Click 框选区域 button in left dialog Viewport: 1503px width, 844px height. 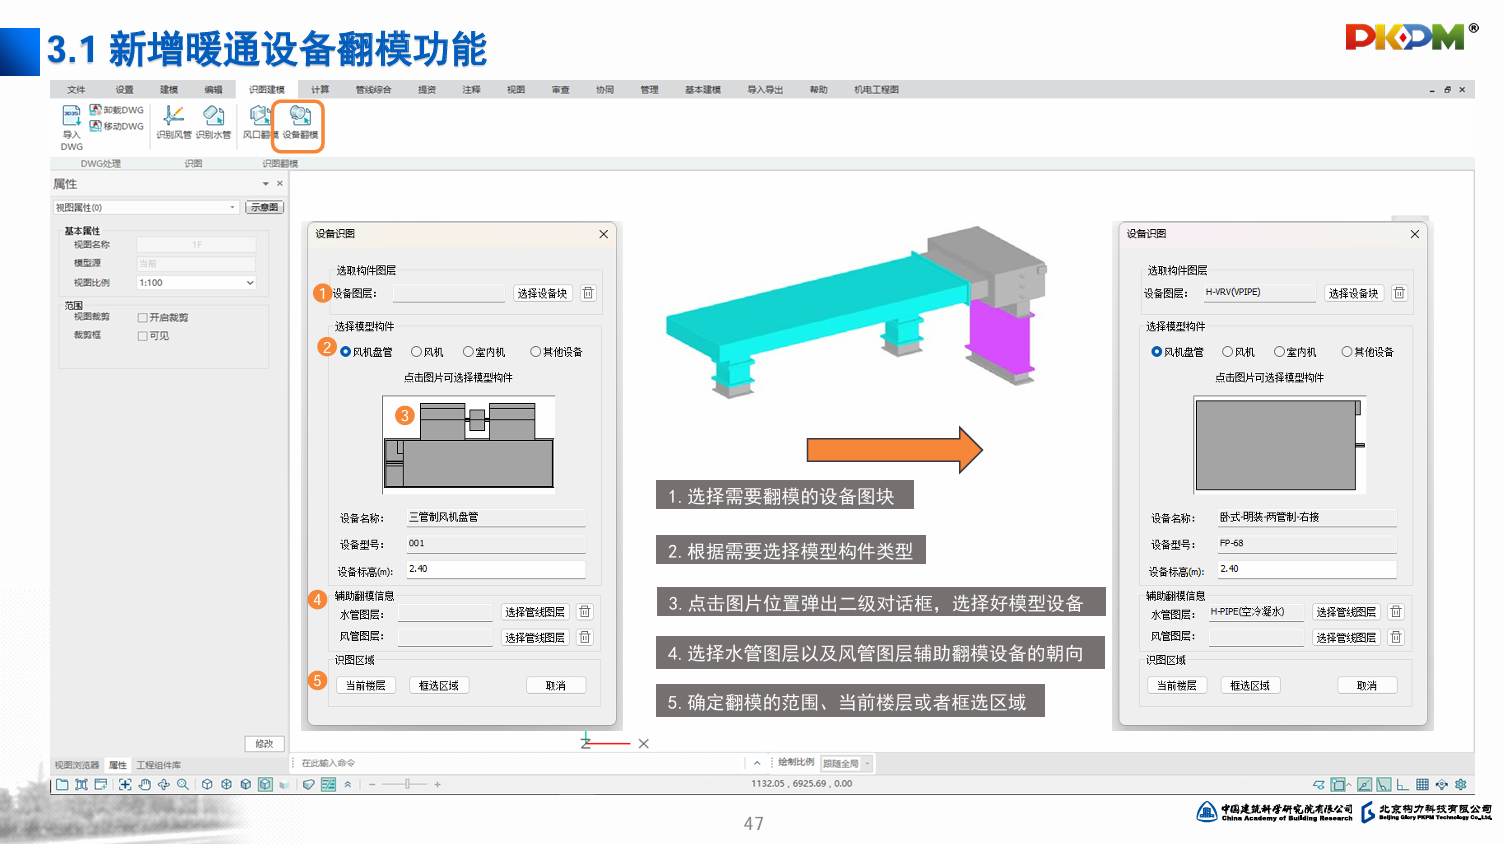click(x=438, y=686)
